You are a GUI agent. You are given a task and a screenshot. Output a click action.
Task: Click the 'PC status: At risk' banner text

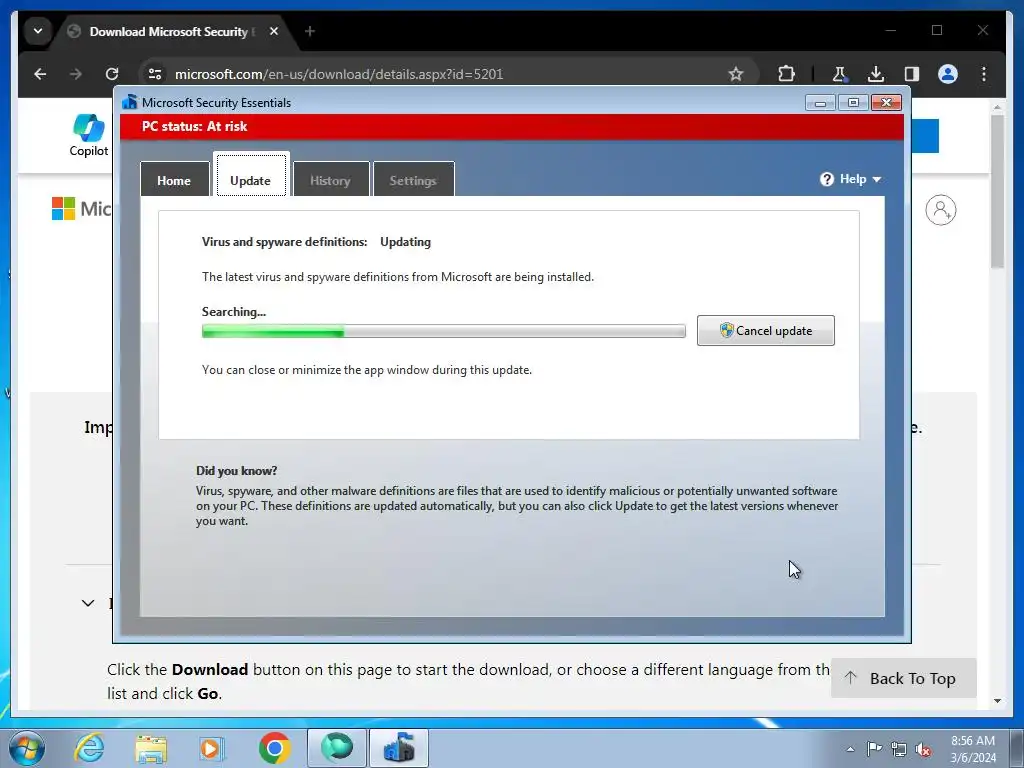click(195, 127)
